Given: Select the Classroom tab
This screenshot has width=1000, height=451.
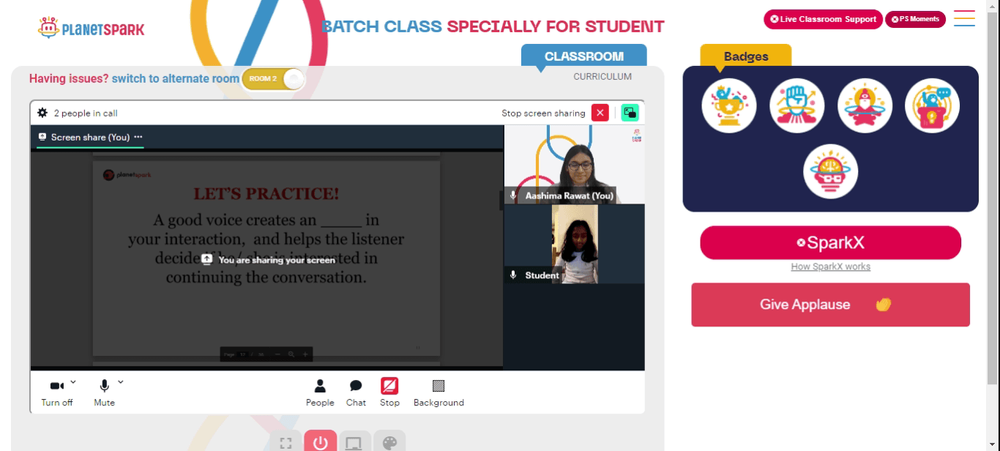Looking at the screenshot, I should (x=584, y=56).
